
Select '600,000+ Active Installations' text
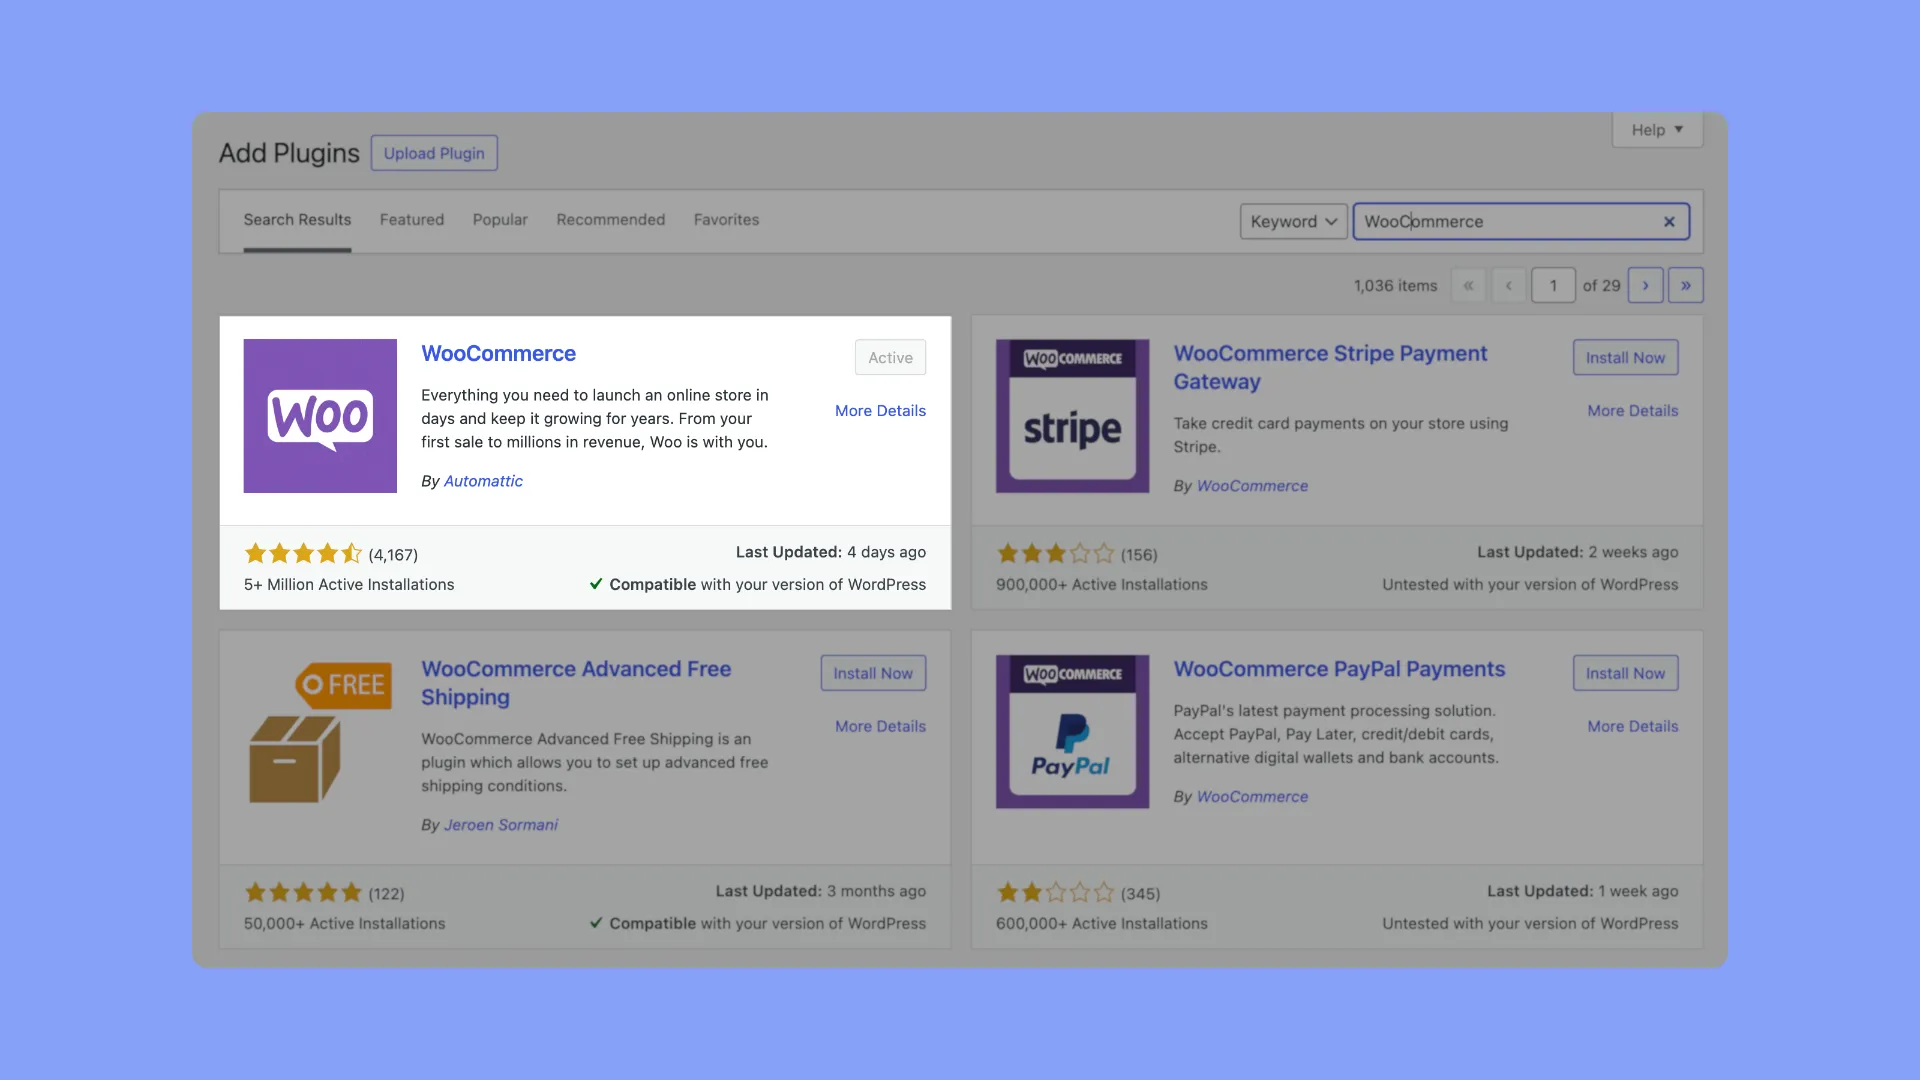pos(1101,924)
